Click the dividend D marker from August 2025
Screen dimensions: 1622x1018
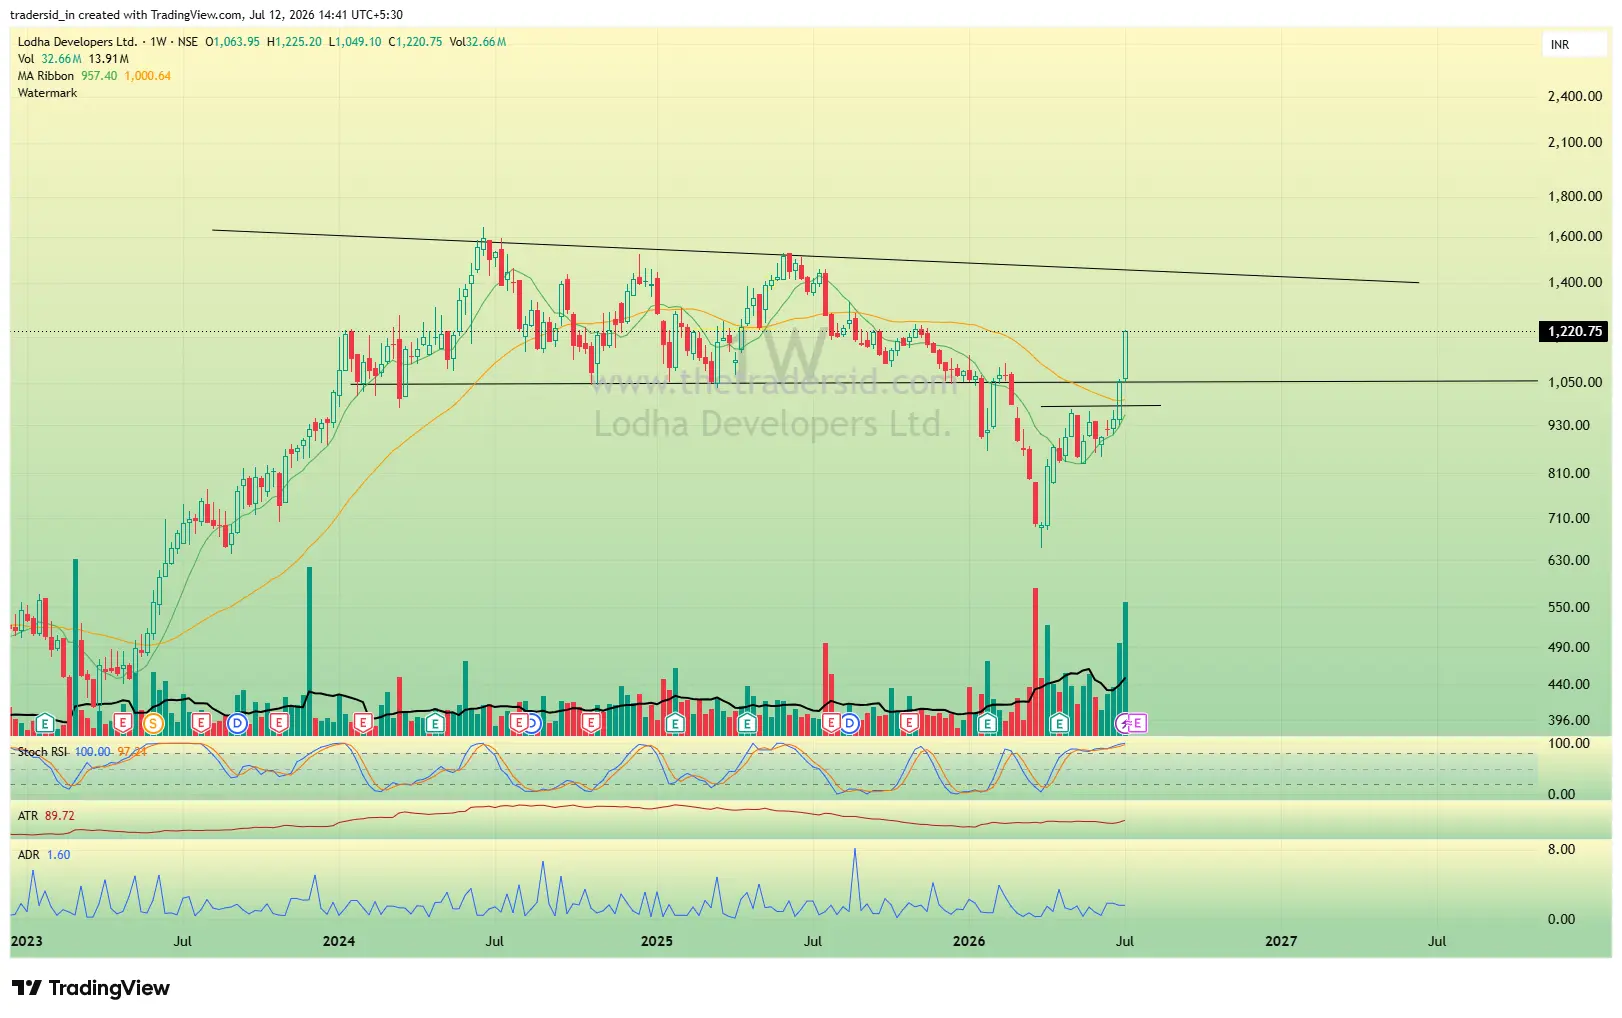click(x=849, y=722)
